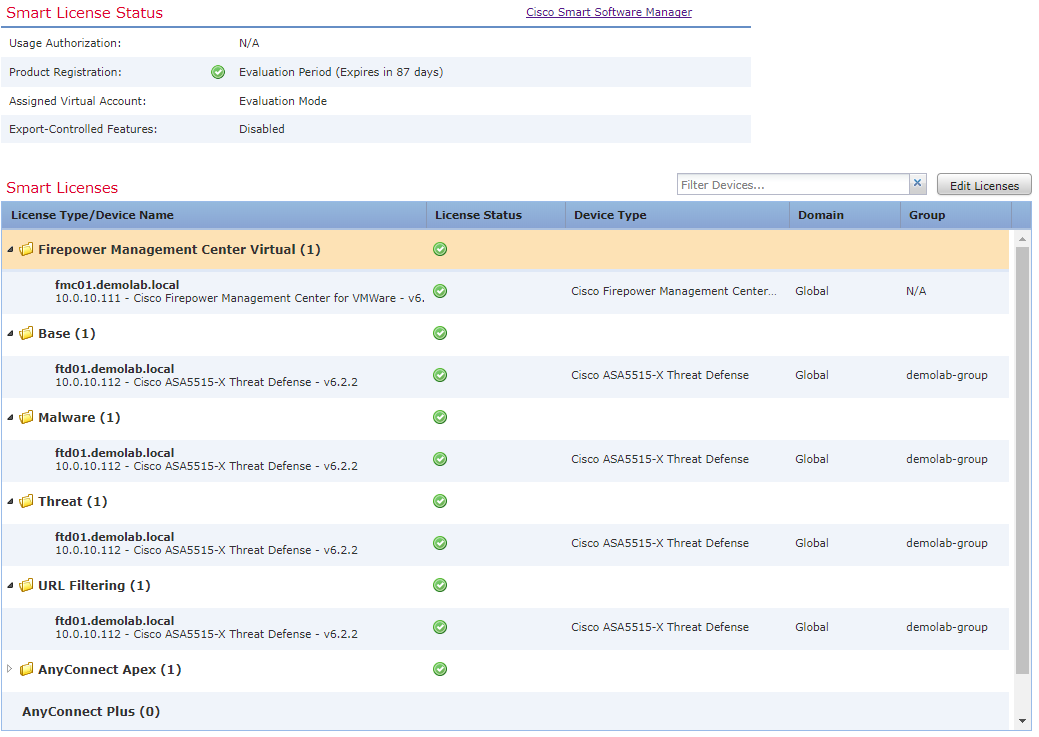Image resolution: width=1039 pixels, height=737 pixels.
Task: Click the Cisco Firepower Management Center device type
Action: coord(674,291)
